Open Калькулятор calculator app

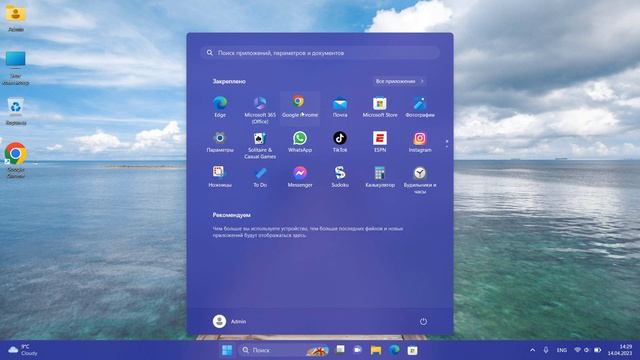pyautogui.click(x=380, y=177)
